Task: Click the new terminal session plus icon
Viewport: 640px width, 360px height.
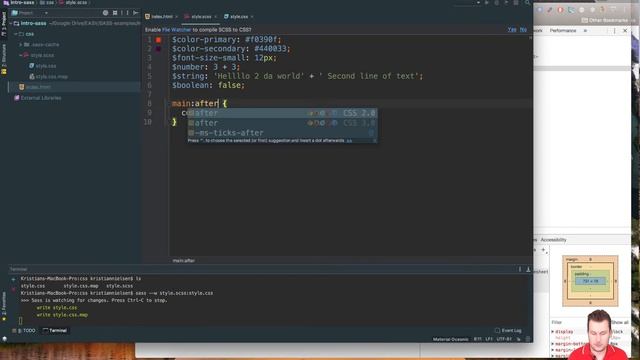Action: [13, 280]
